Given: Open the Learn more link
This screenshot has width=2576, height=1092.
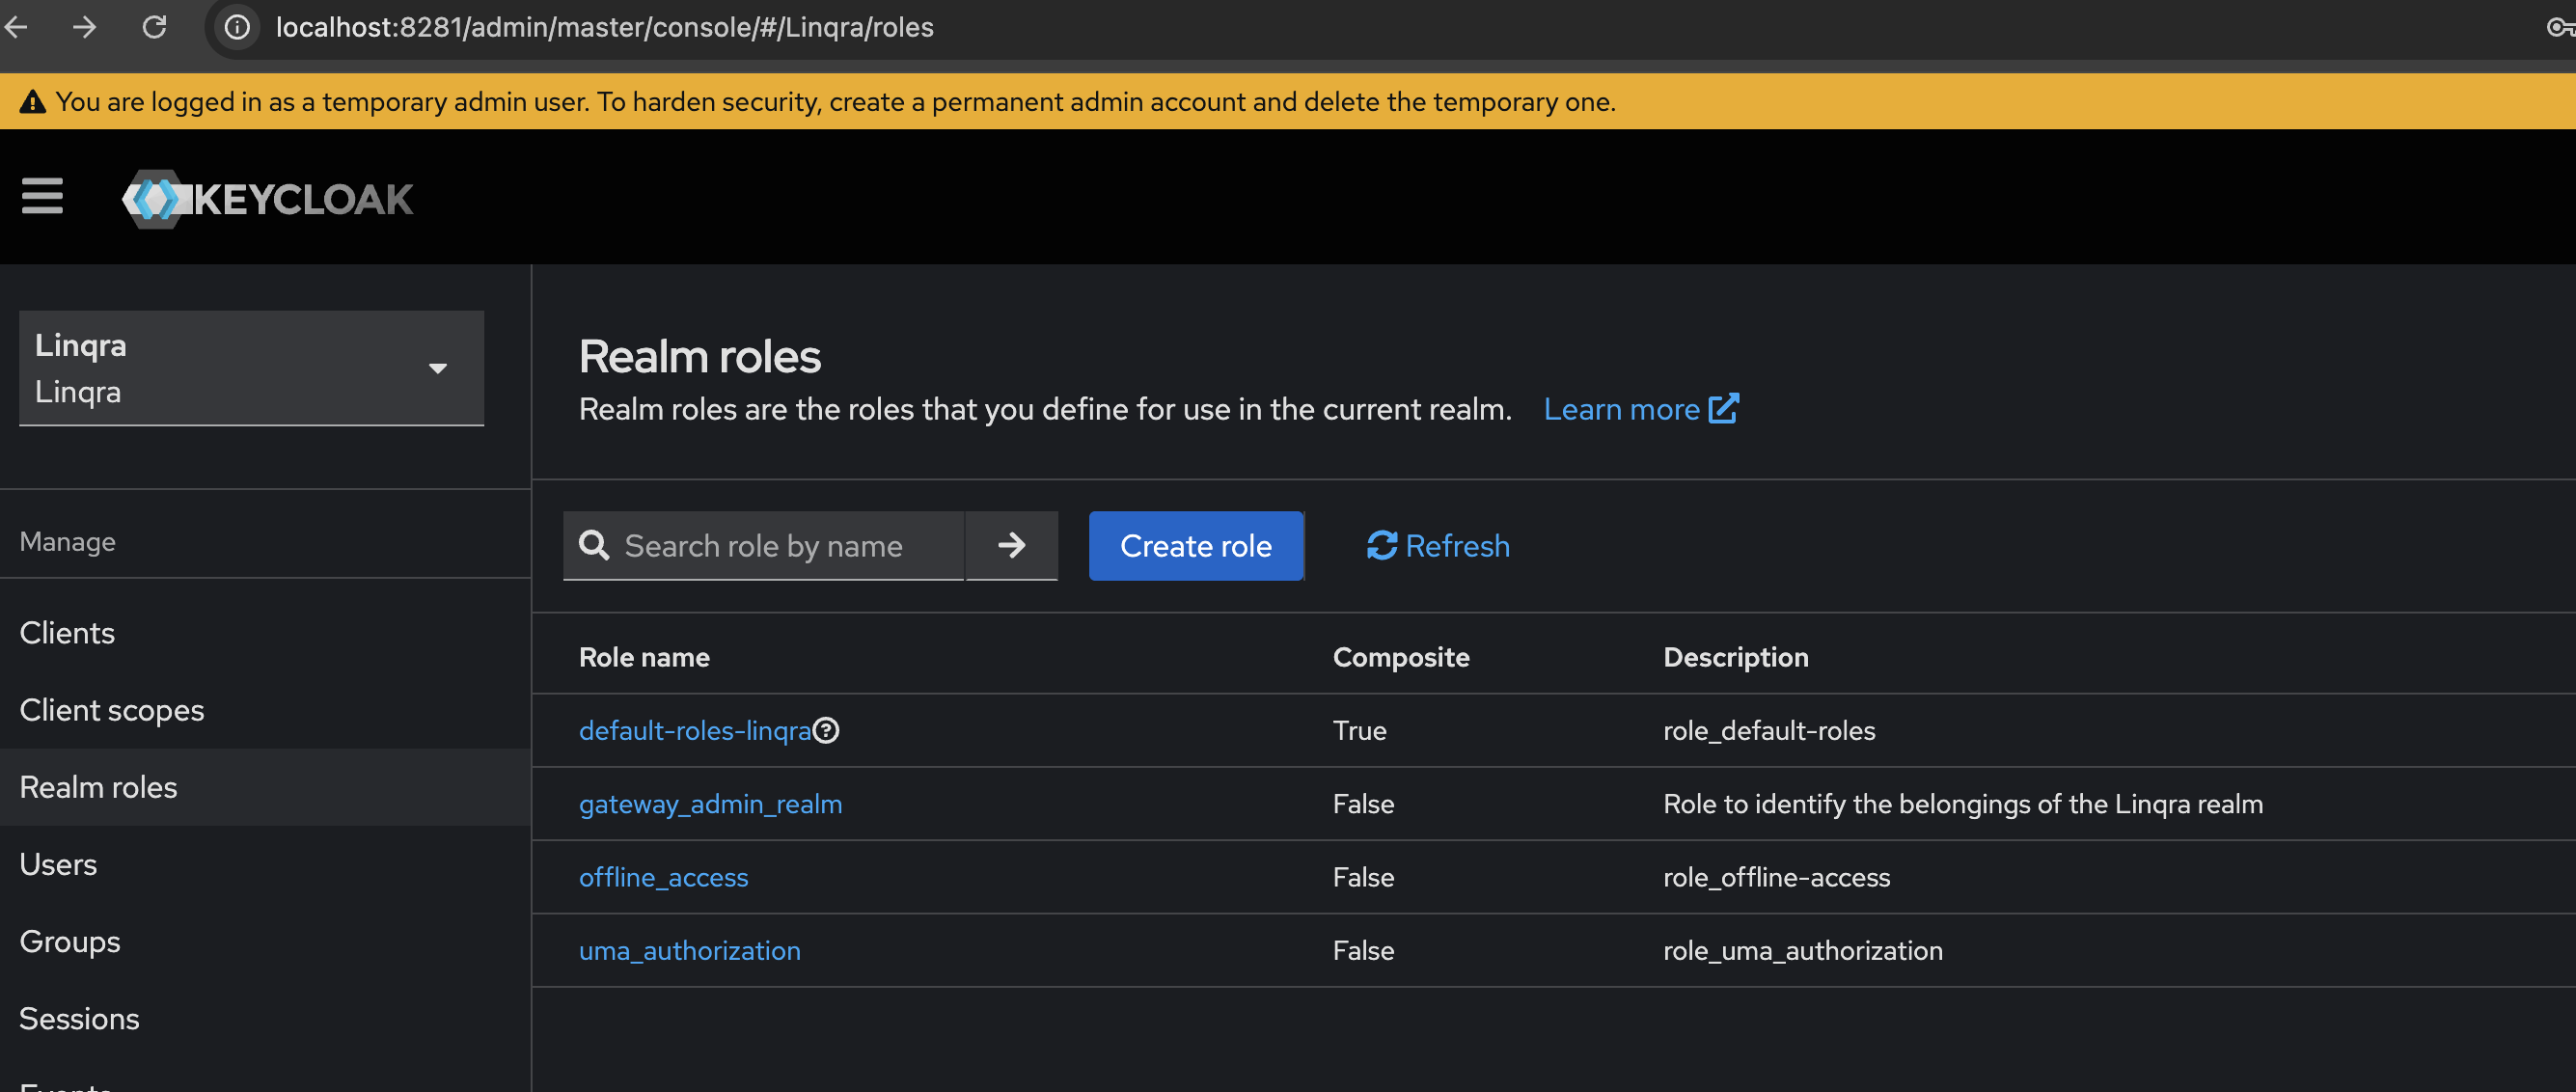Looking at the screenshot, I should [x=1622, y=408].
